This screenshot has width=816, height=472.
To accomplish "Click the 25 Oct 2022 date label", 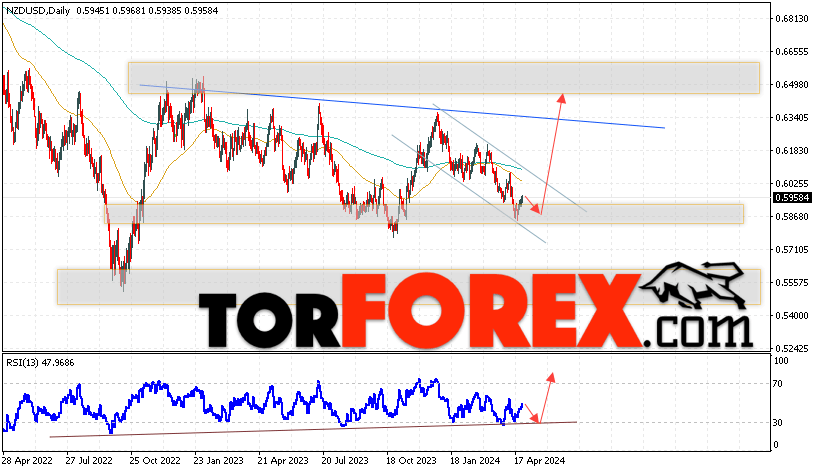I will click(155, 461).
